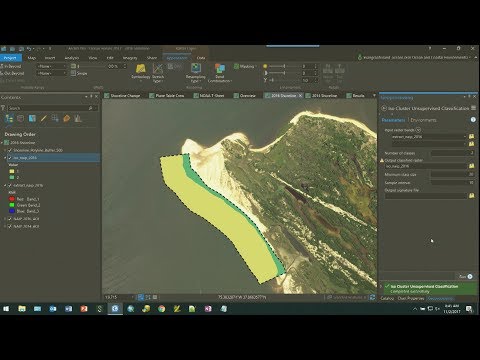Toggle visibility of NAIP 2014 layer
This screenshot has width=480, height=360.
10,226
